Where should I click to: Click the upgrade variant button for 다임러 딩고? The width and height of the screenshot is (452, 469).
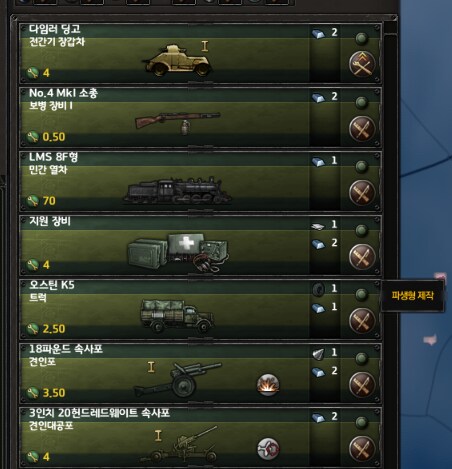pyautogui.click(x=362, y=64)
